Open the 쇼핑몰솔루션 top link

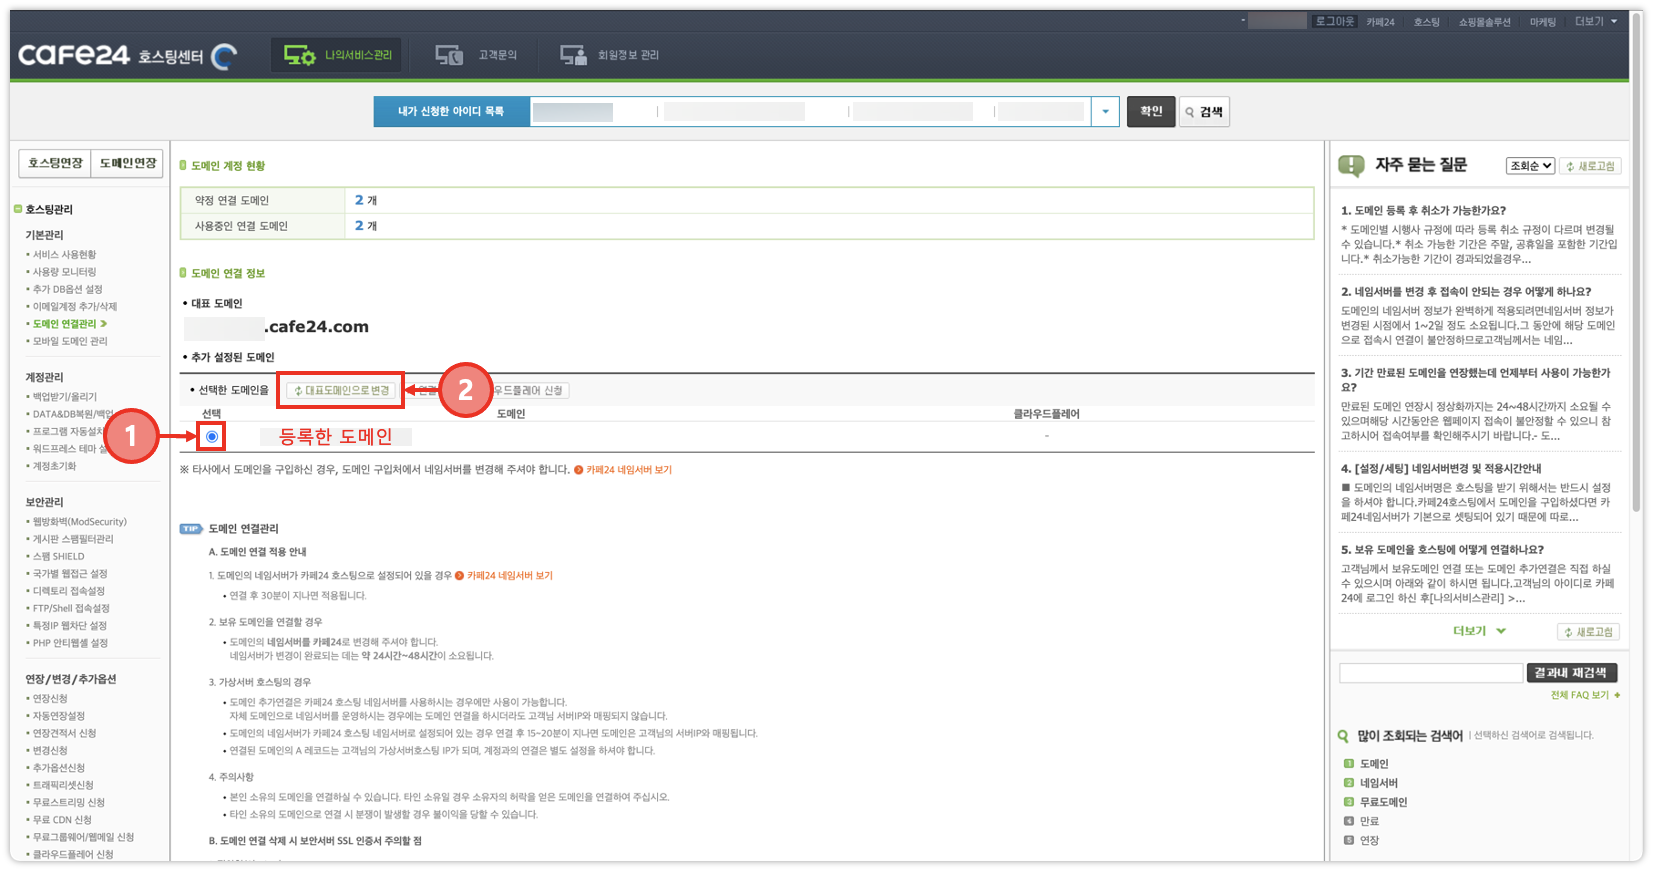coord(1484,22)
